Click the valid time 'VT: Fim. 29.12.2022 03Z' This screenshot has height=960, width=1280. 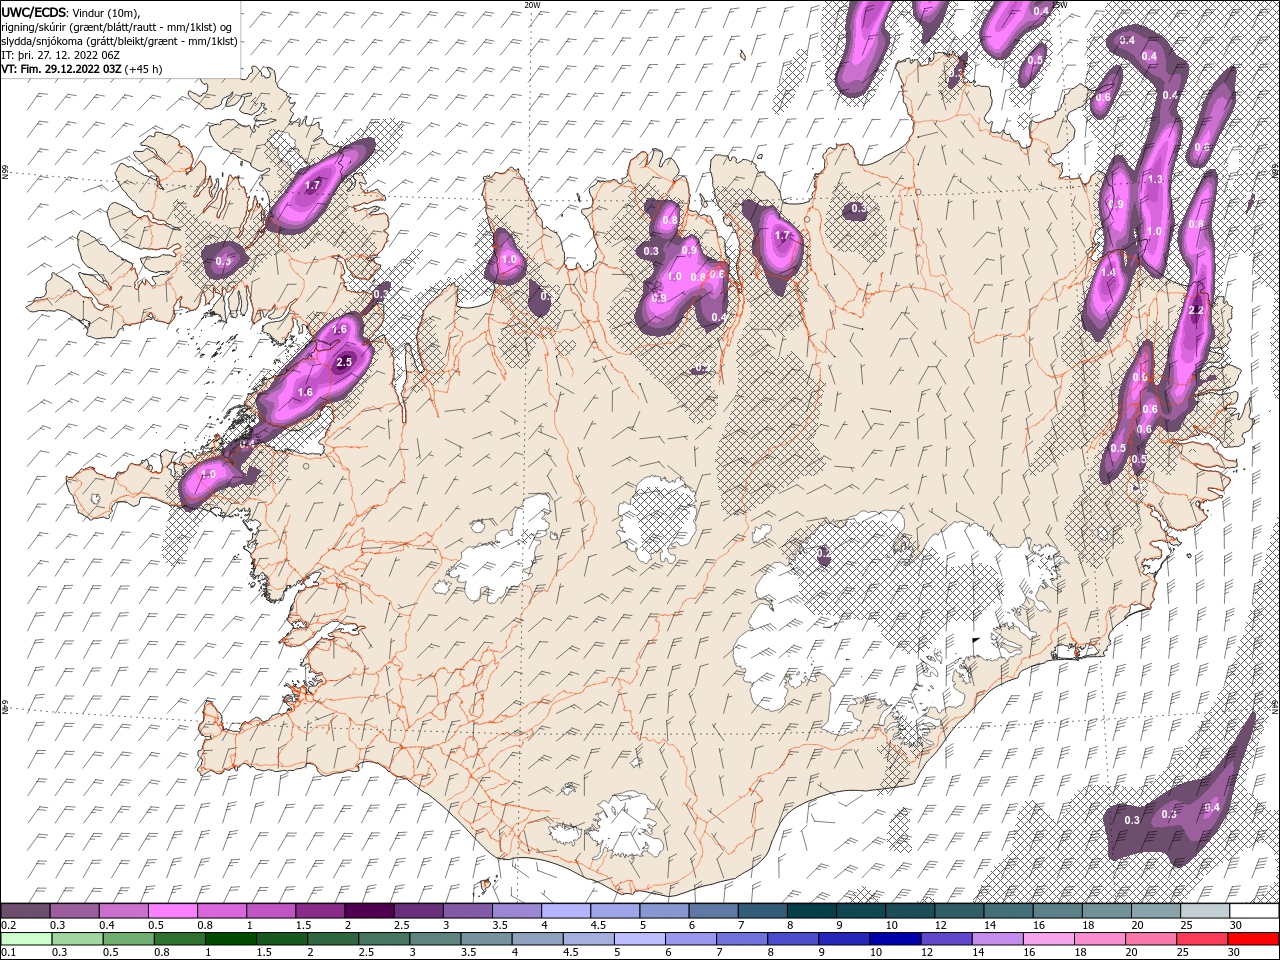click(62, 69)
